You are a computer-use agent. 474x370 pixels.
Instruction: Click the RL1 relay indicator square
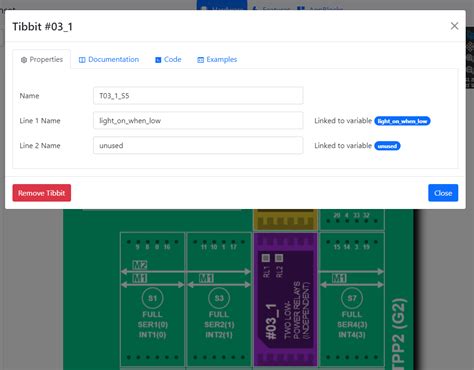(266, 258)
